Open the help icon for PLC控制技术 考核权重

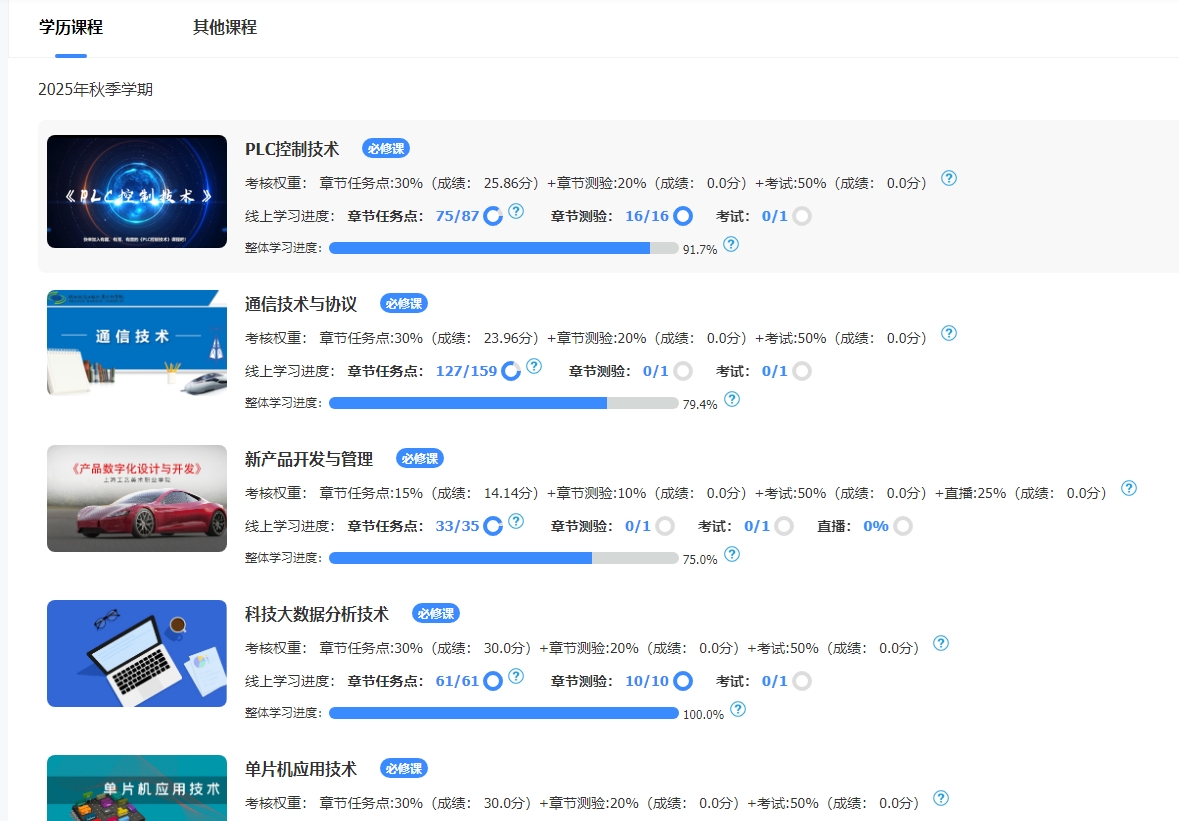(x=949, y=178)
